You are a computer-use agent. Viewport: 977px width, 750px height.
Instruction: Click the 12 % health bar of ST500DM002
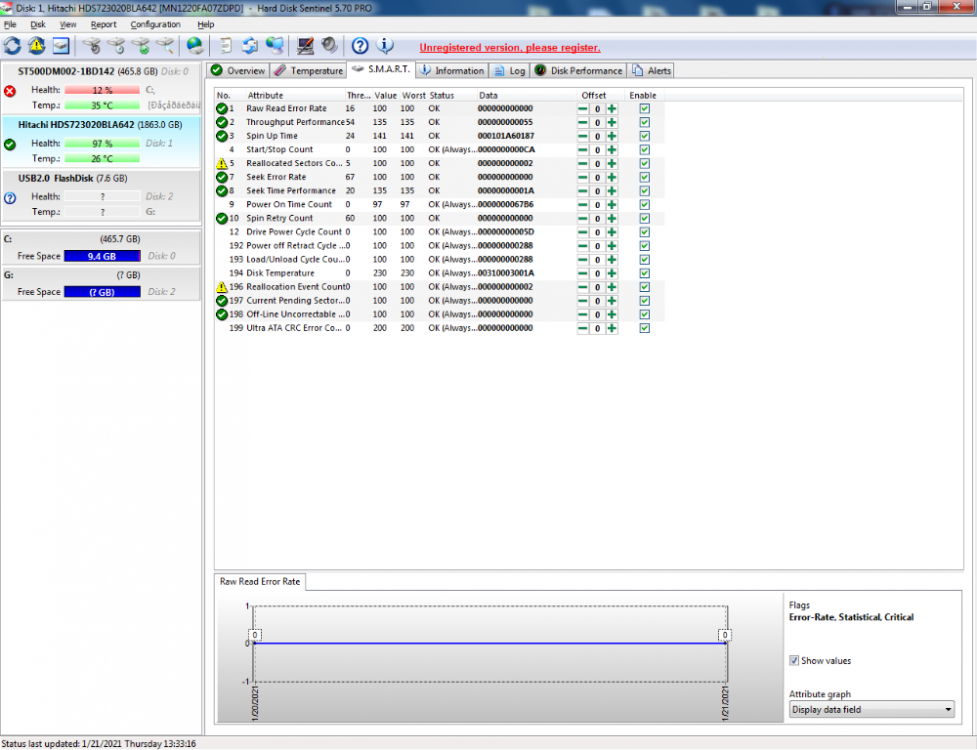(102, 90)
